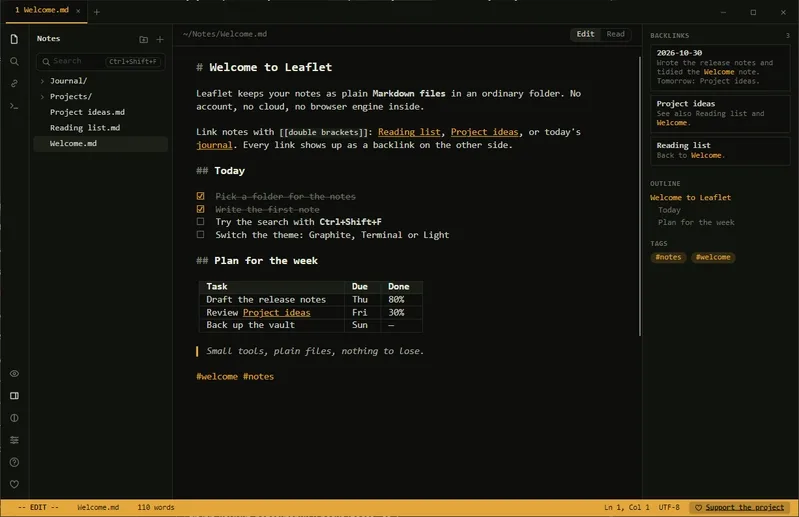Click the #notes hashtag in the document
Viewport: 799px width, 517px height.
(x=258, y=376)
